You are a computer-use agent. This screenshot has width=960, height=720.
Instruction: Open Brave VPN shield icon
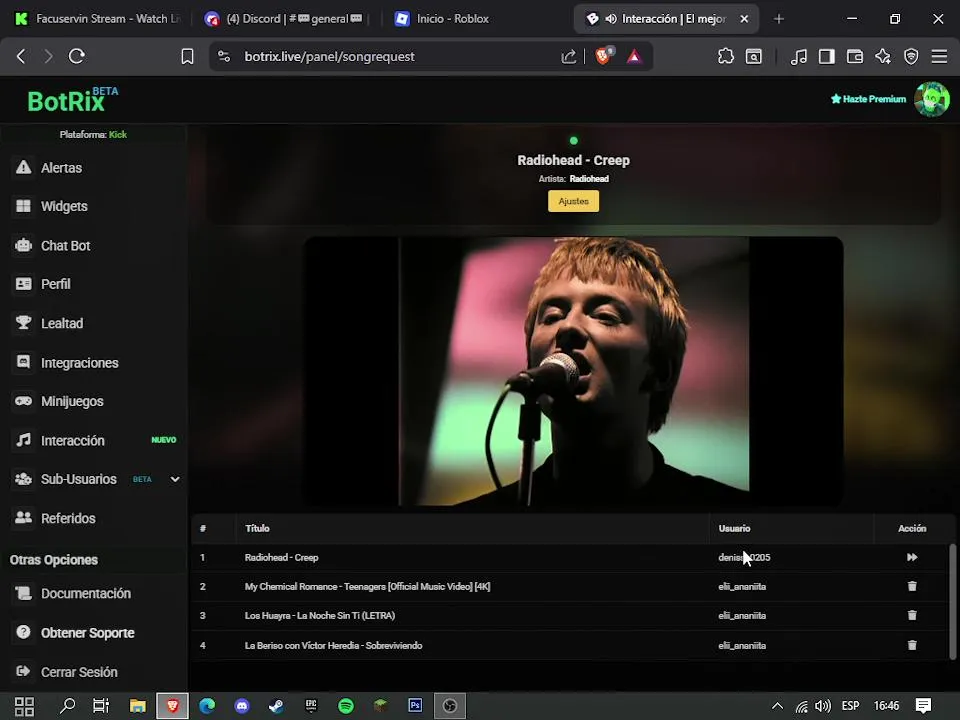(911, 56)
